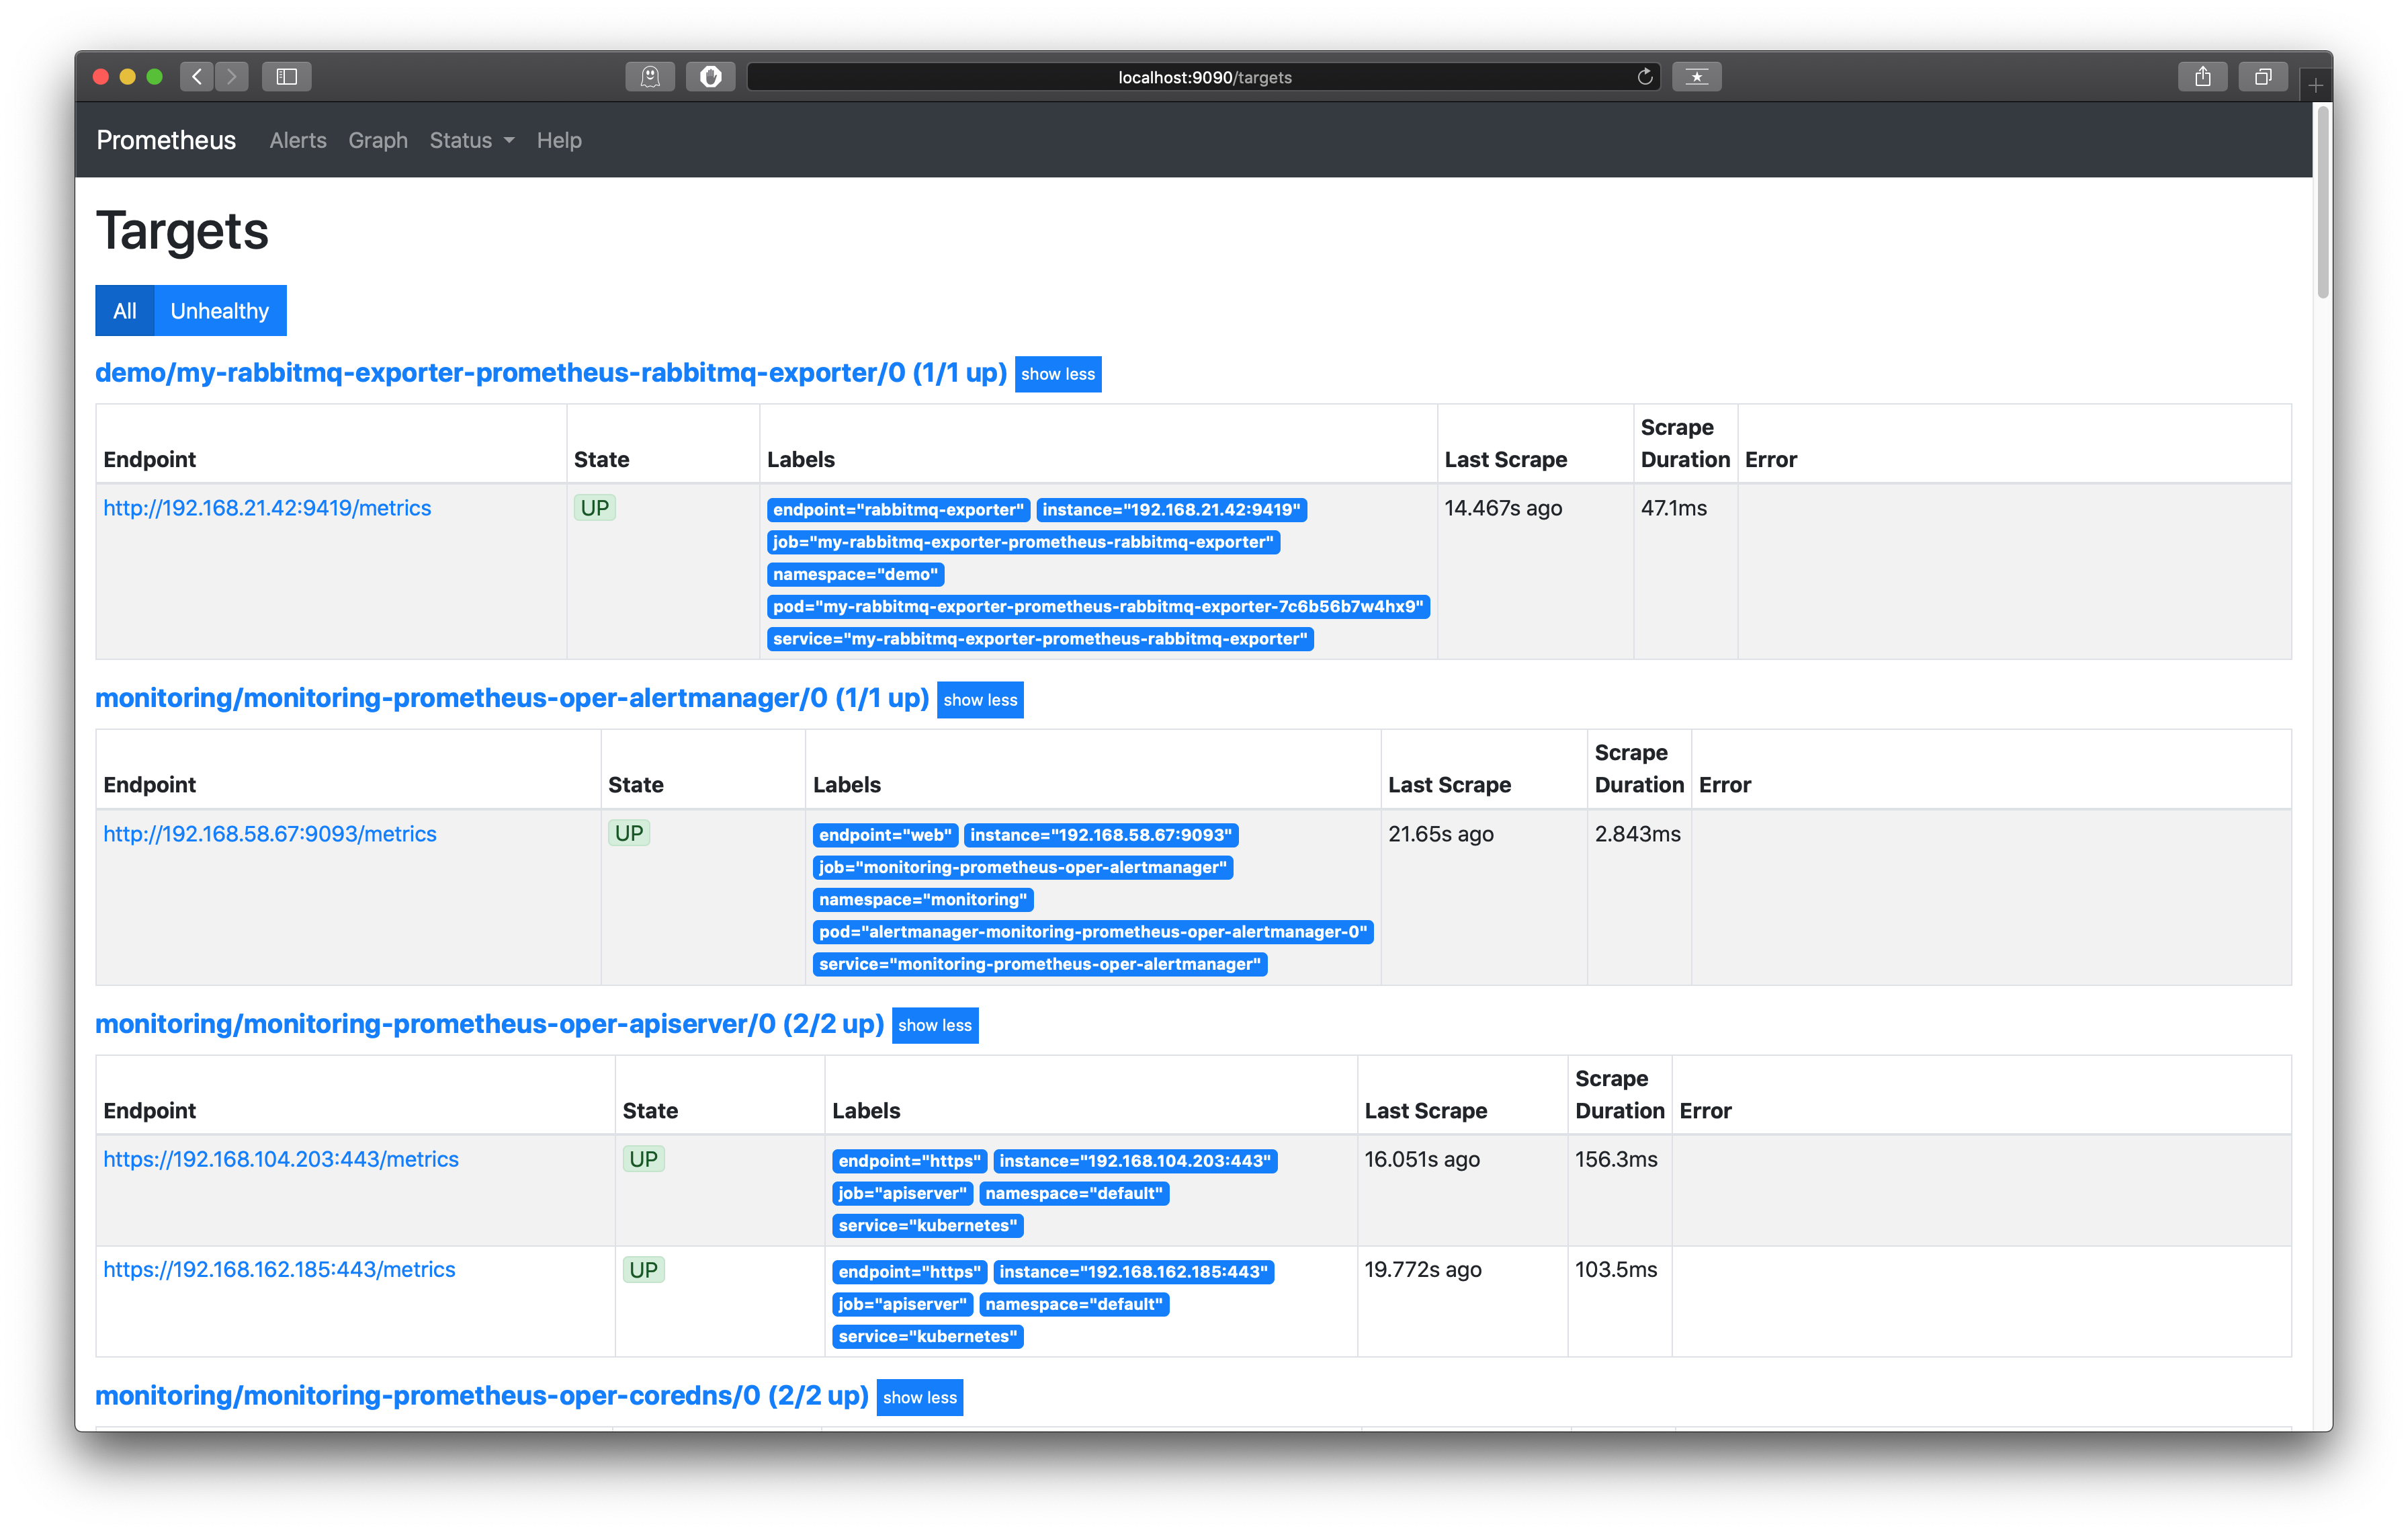This screenshot has height=1531, width=2408.
Task: Open the Alerts nav item
Action: (x=298, y=141)
